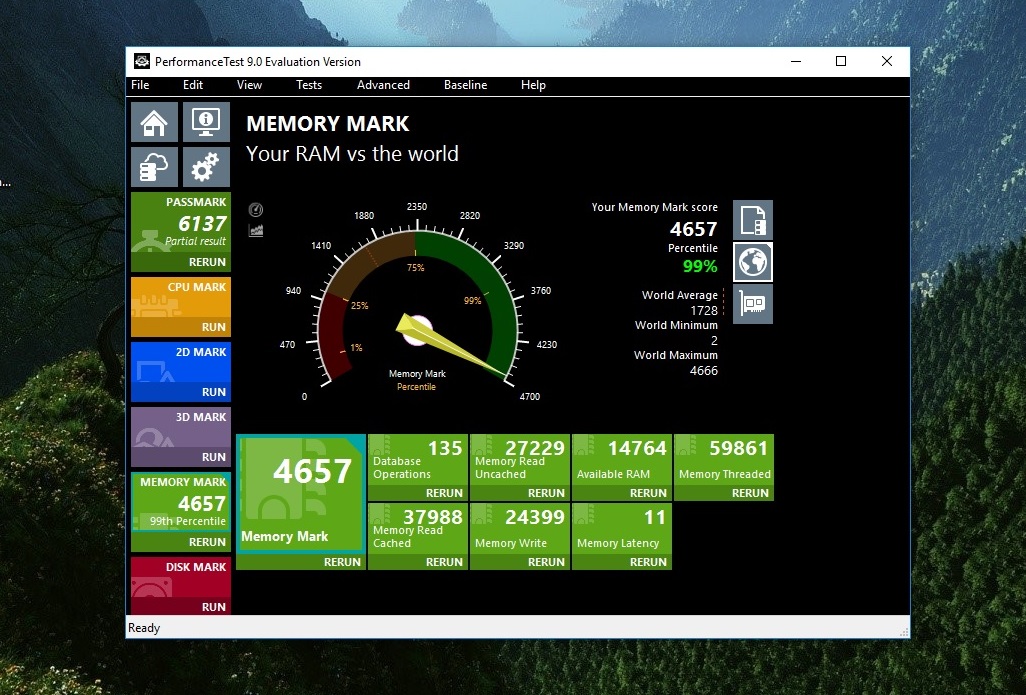Viewport: 1026px width, 695px height.
Task: Click the MEMORY MARK page heading
Action: (328, 124)
